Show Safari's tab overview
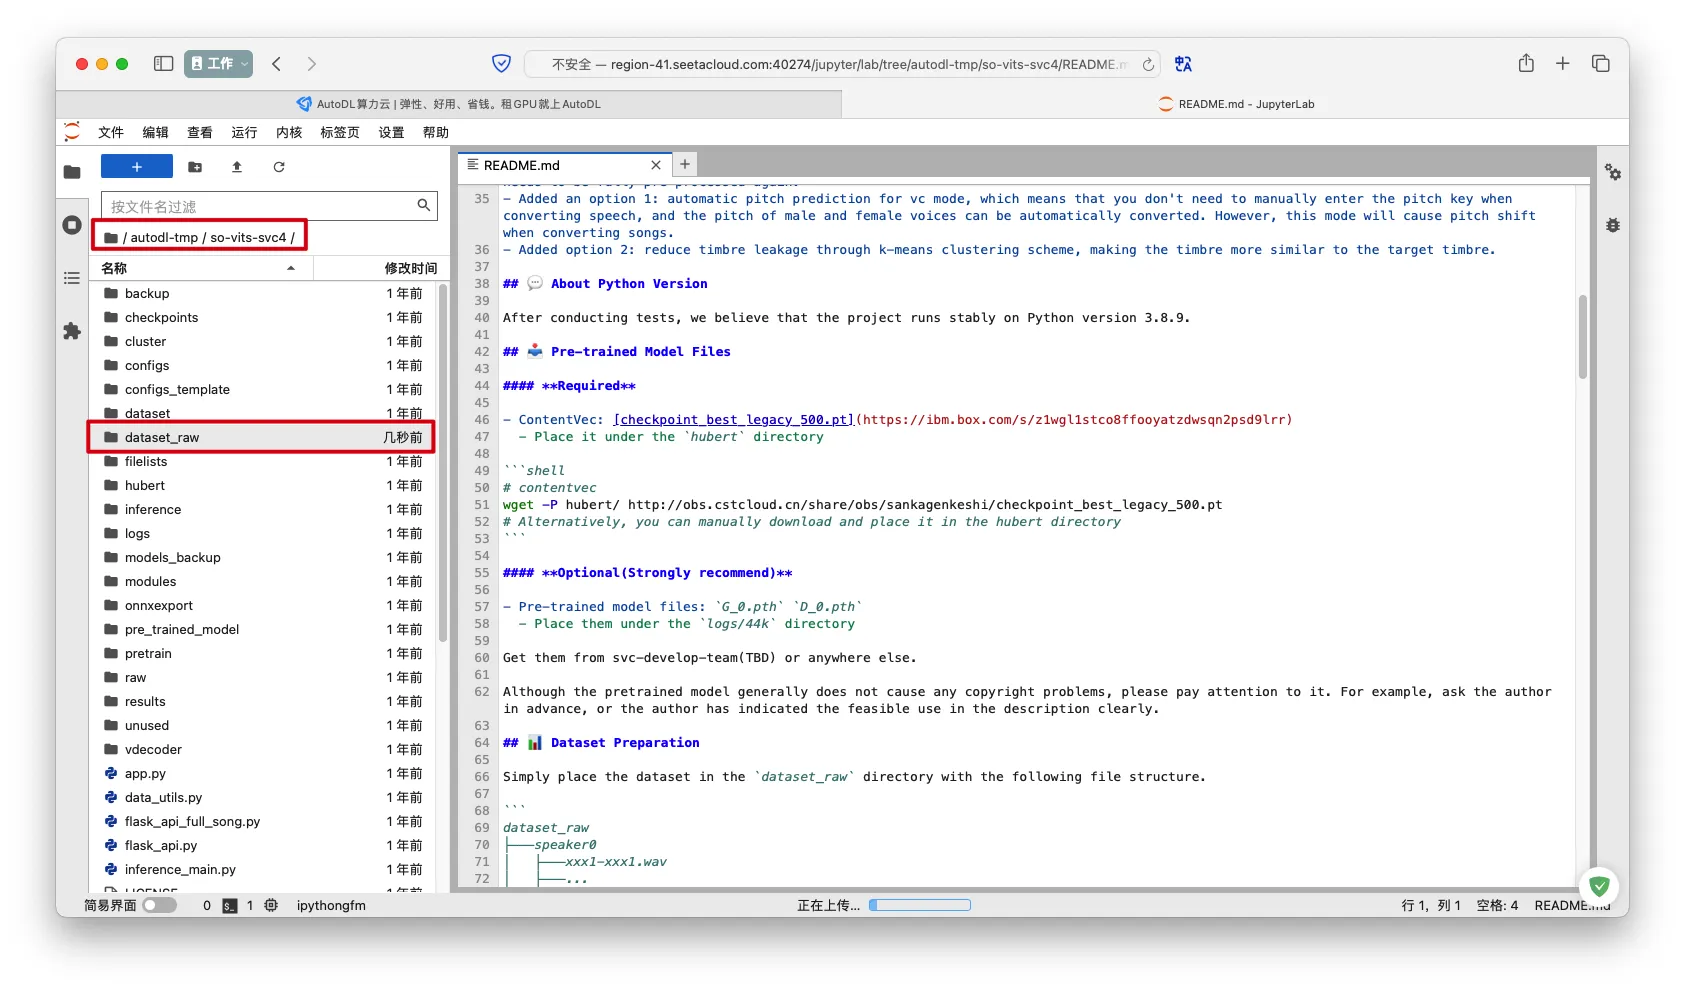This screenshot has width=1685, height=991. point(1601,63)
